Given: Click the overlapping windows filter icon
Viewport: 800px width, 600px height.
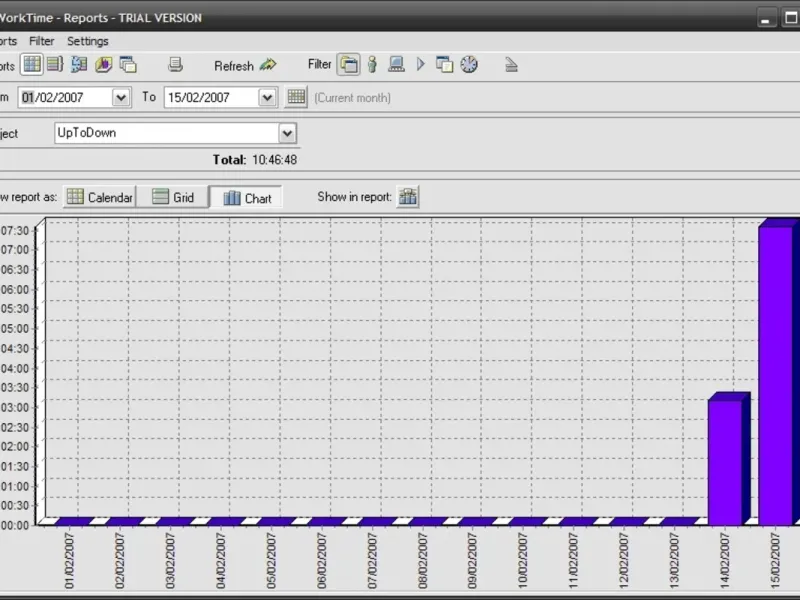Looking at the screenshot, I should pyautogui.click(x=444, y=65).
